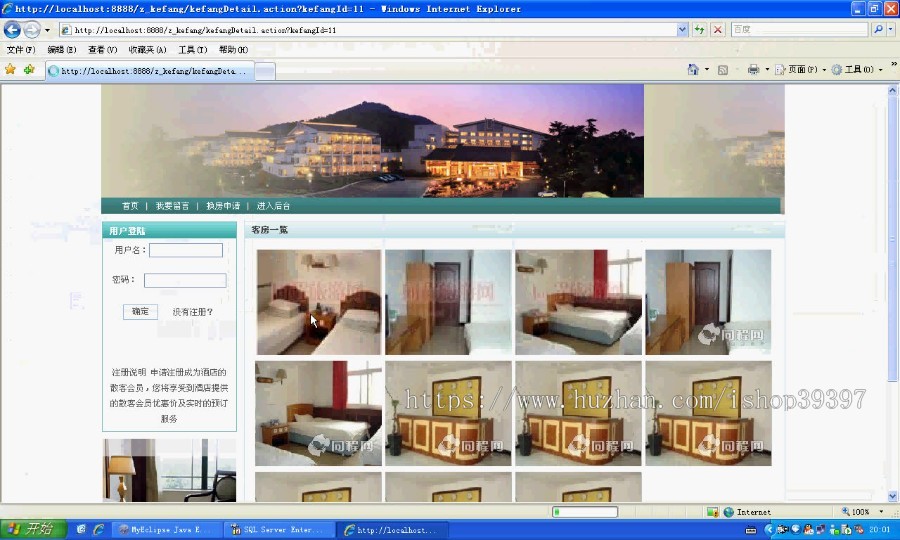Expand the Print options dropdown arrow
The width and height of the screenshot is (900, 540).
pos(767,70)
